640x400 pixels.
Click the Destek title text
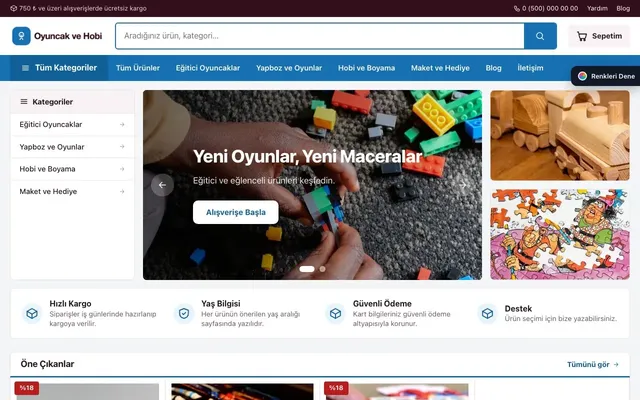[518, 309]
